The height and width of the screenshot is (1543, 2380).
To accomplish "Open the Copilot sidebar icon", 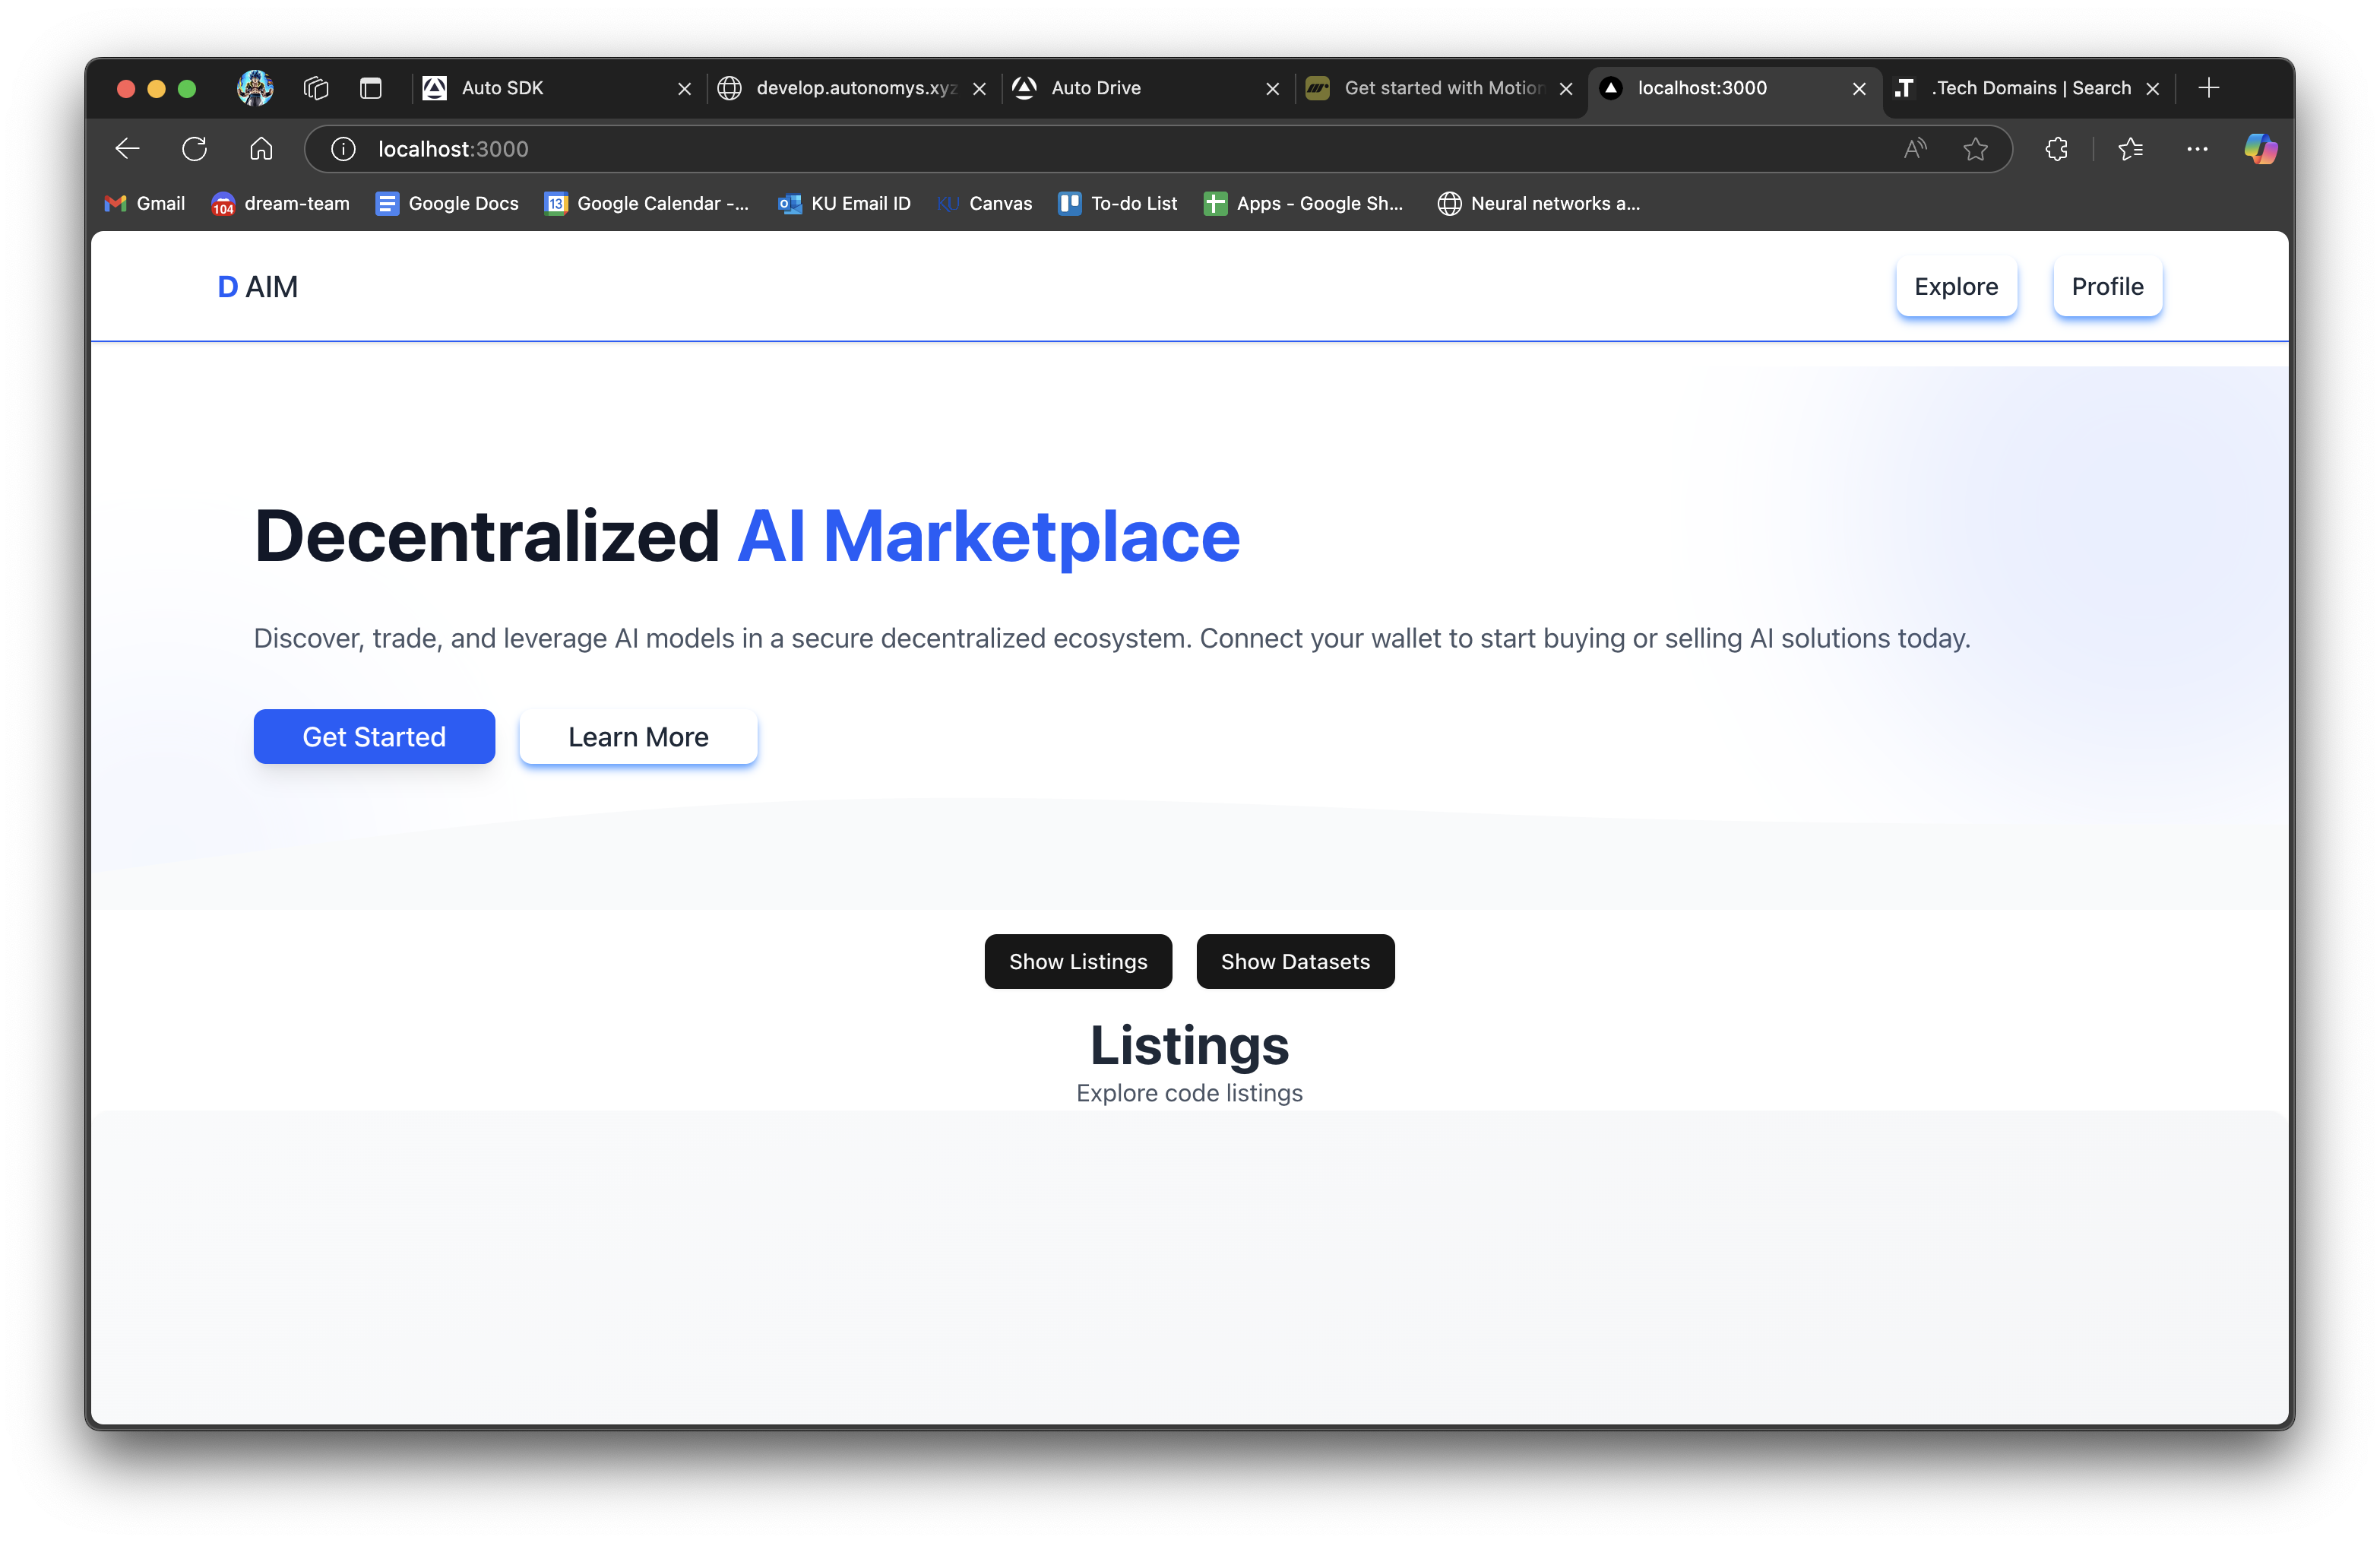I will (x=2259, y=149).
